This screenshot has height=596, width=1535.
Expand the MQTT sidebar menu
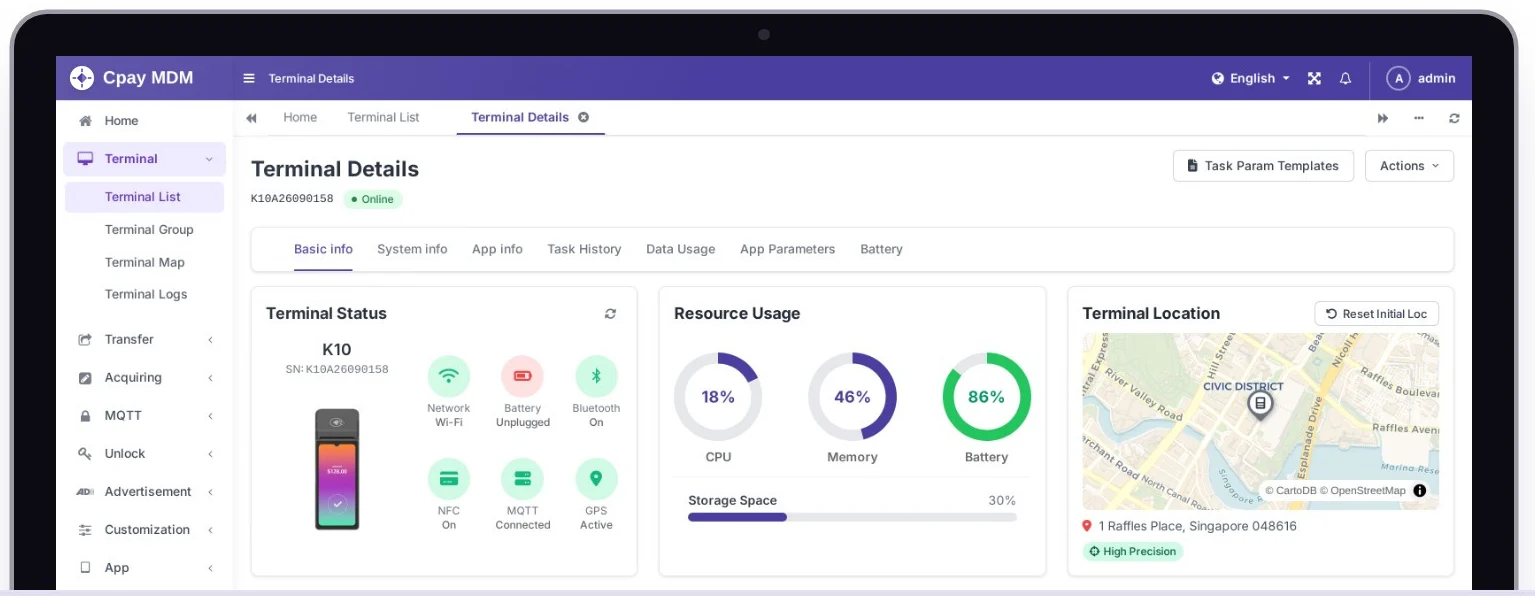[x=145, y=416]
